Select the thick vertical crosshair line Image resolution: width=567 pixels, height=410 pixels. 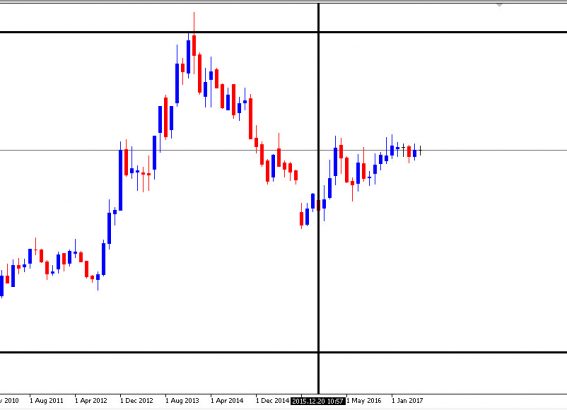click(319, 198)
